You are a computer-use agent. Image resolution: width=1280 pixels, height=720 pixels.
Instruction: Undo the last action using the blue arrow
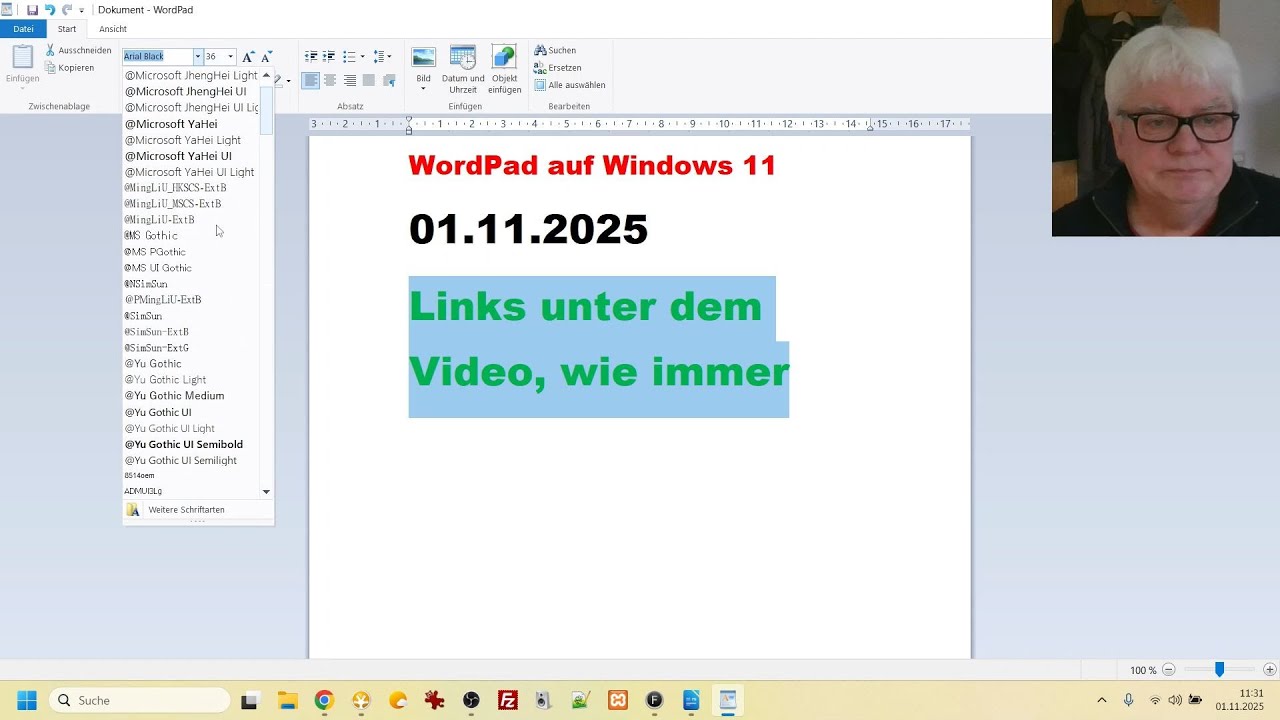[x=49, y=10]
